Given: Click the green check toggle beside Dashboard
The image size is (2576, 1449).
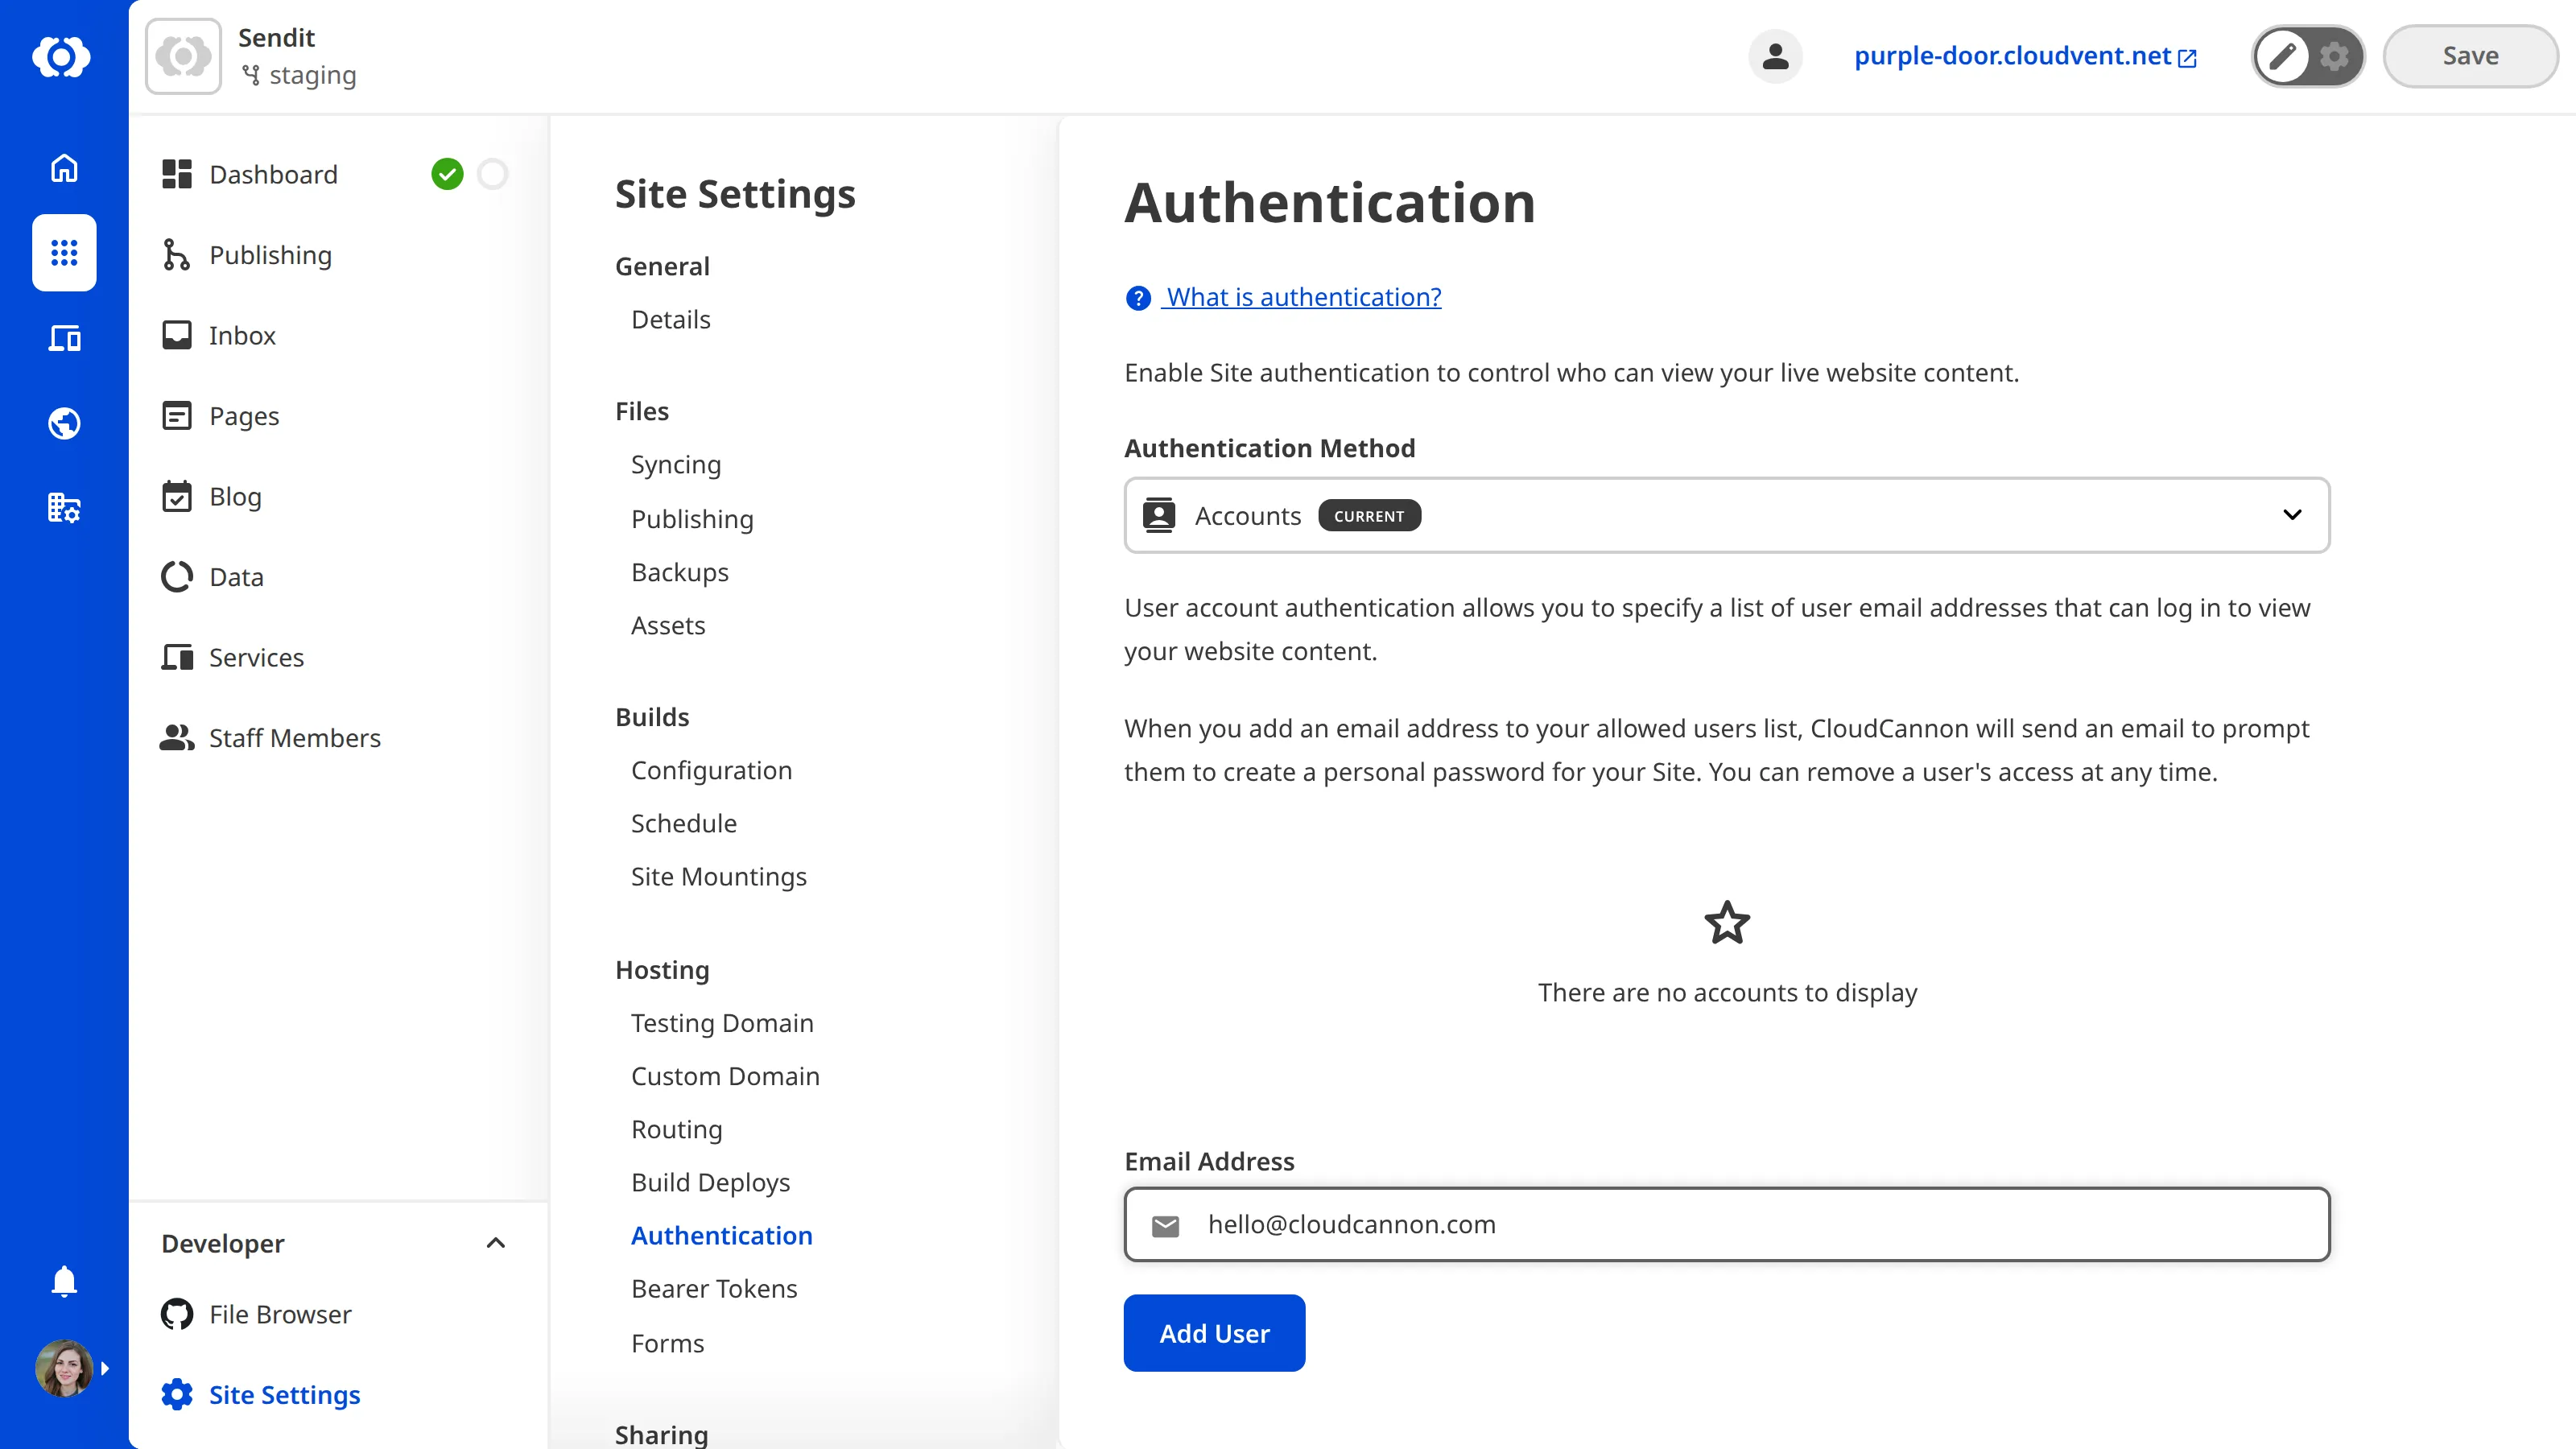Looking at the screenshot, I should (x=448, y=173).
